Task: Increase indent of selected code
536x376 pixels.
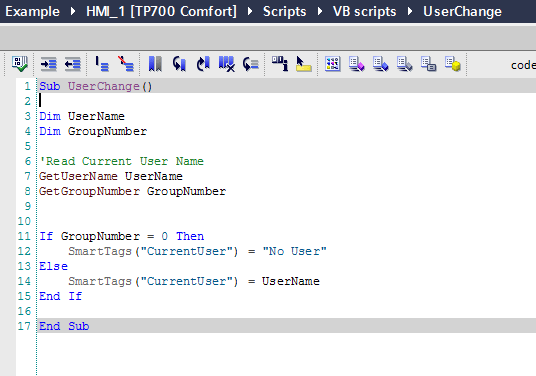Action: coord(49,64)
